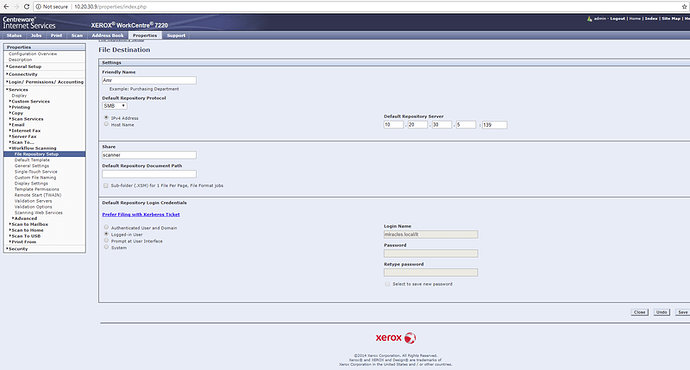Expand Security in sidebar

point(18,249)
